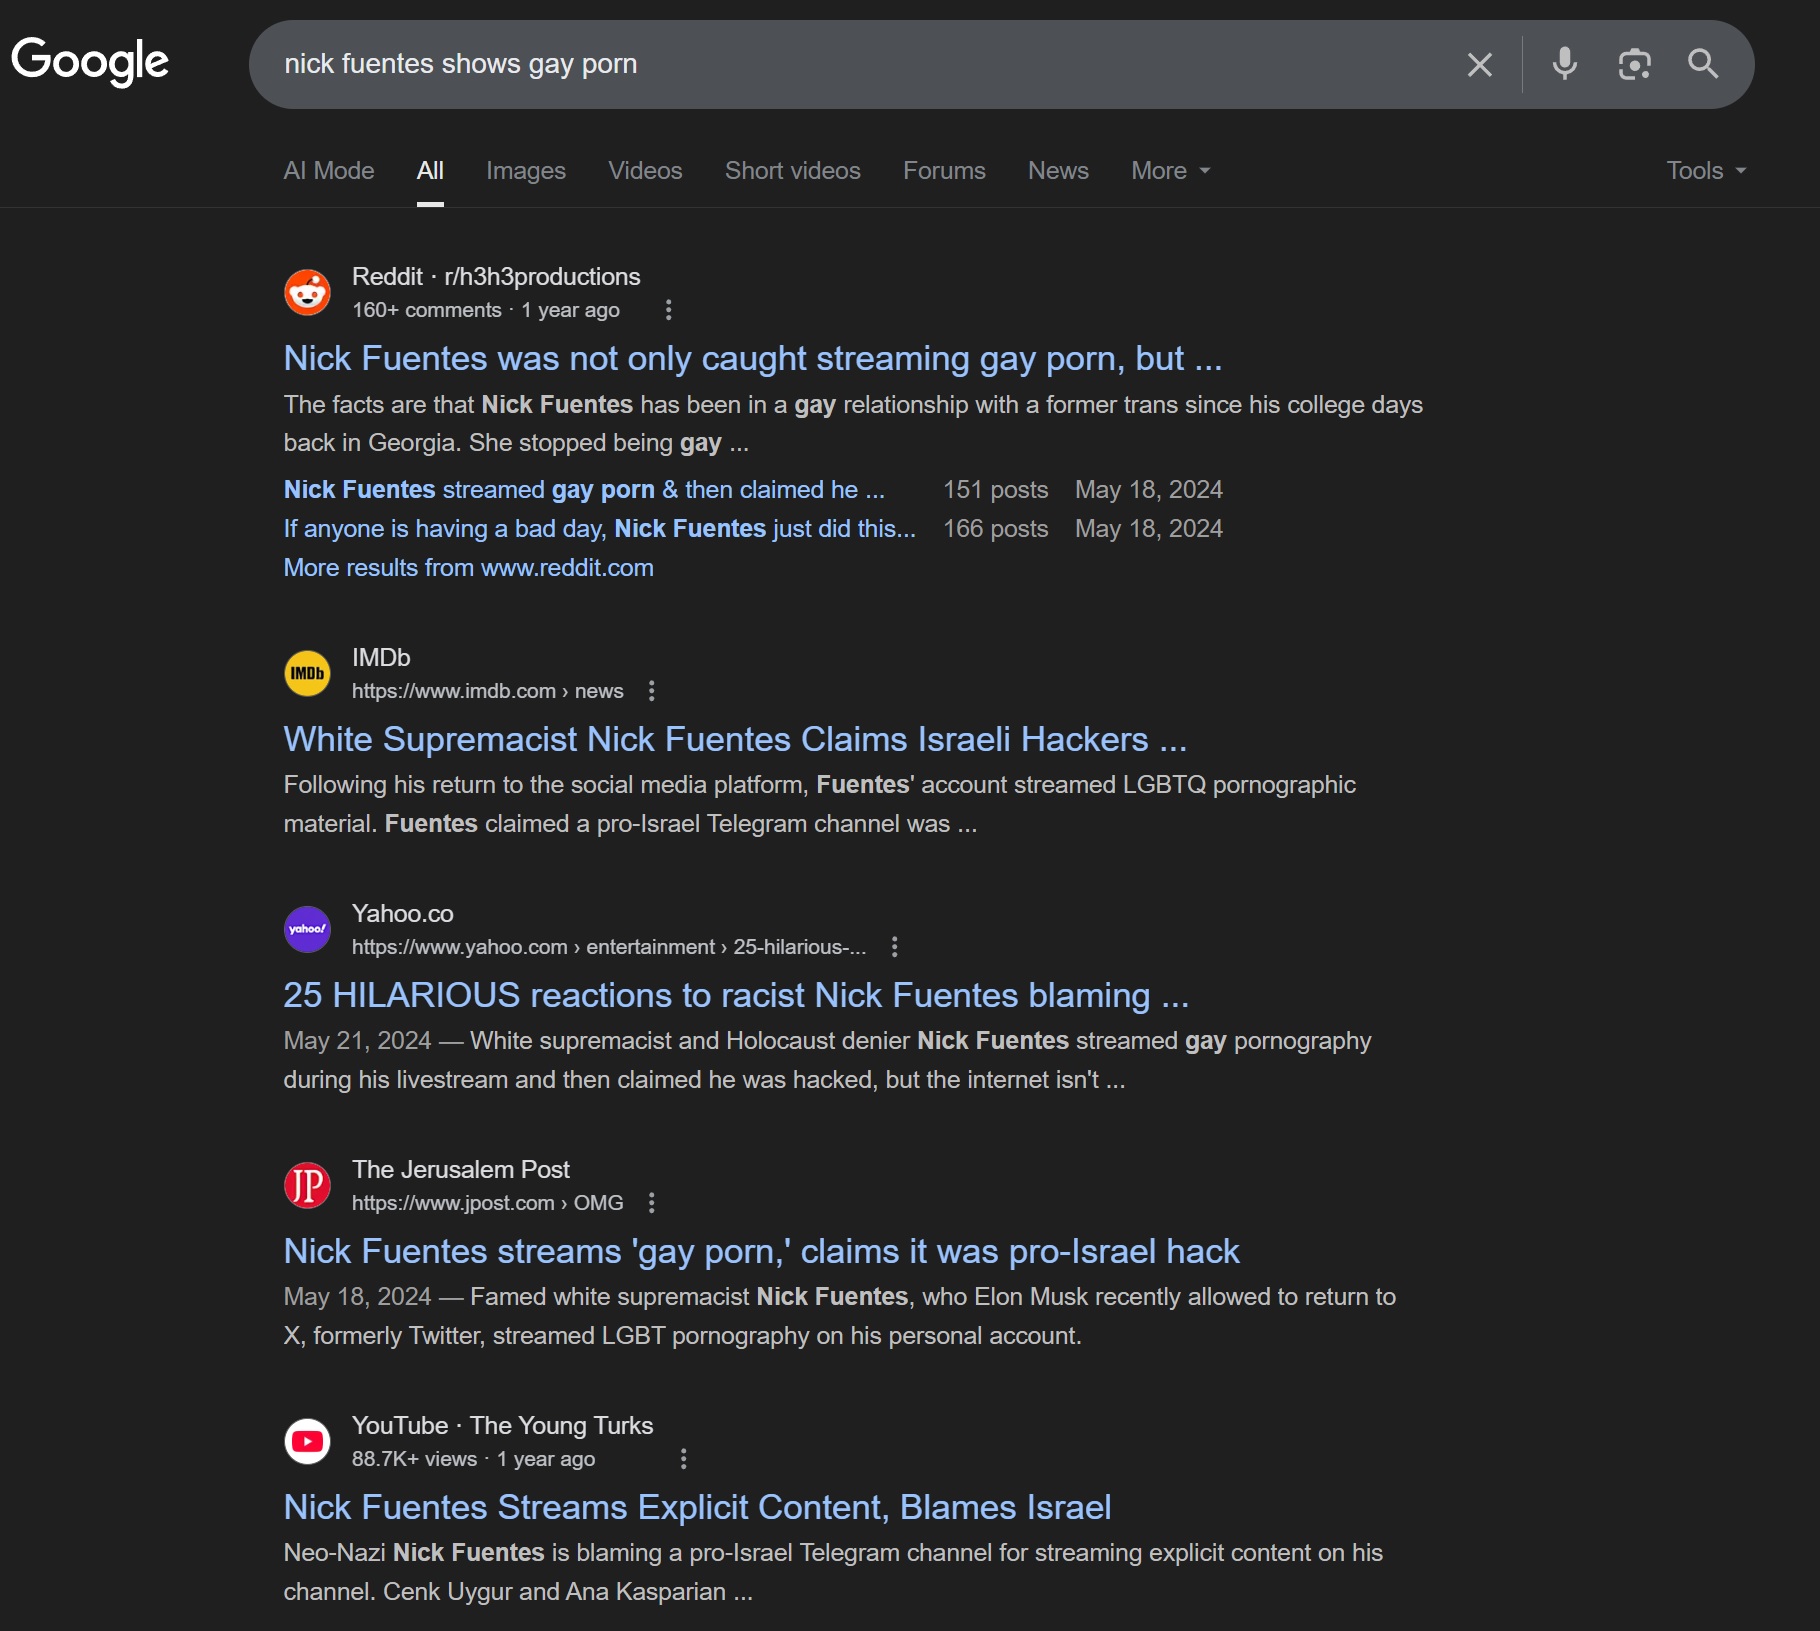Image resolution: width=1820 pixels, height=1631 pixels.
Task: Open three-dot menu for IMDb result
Action: tap(652, 691)
